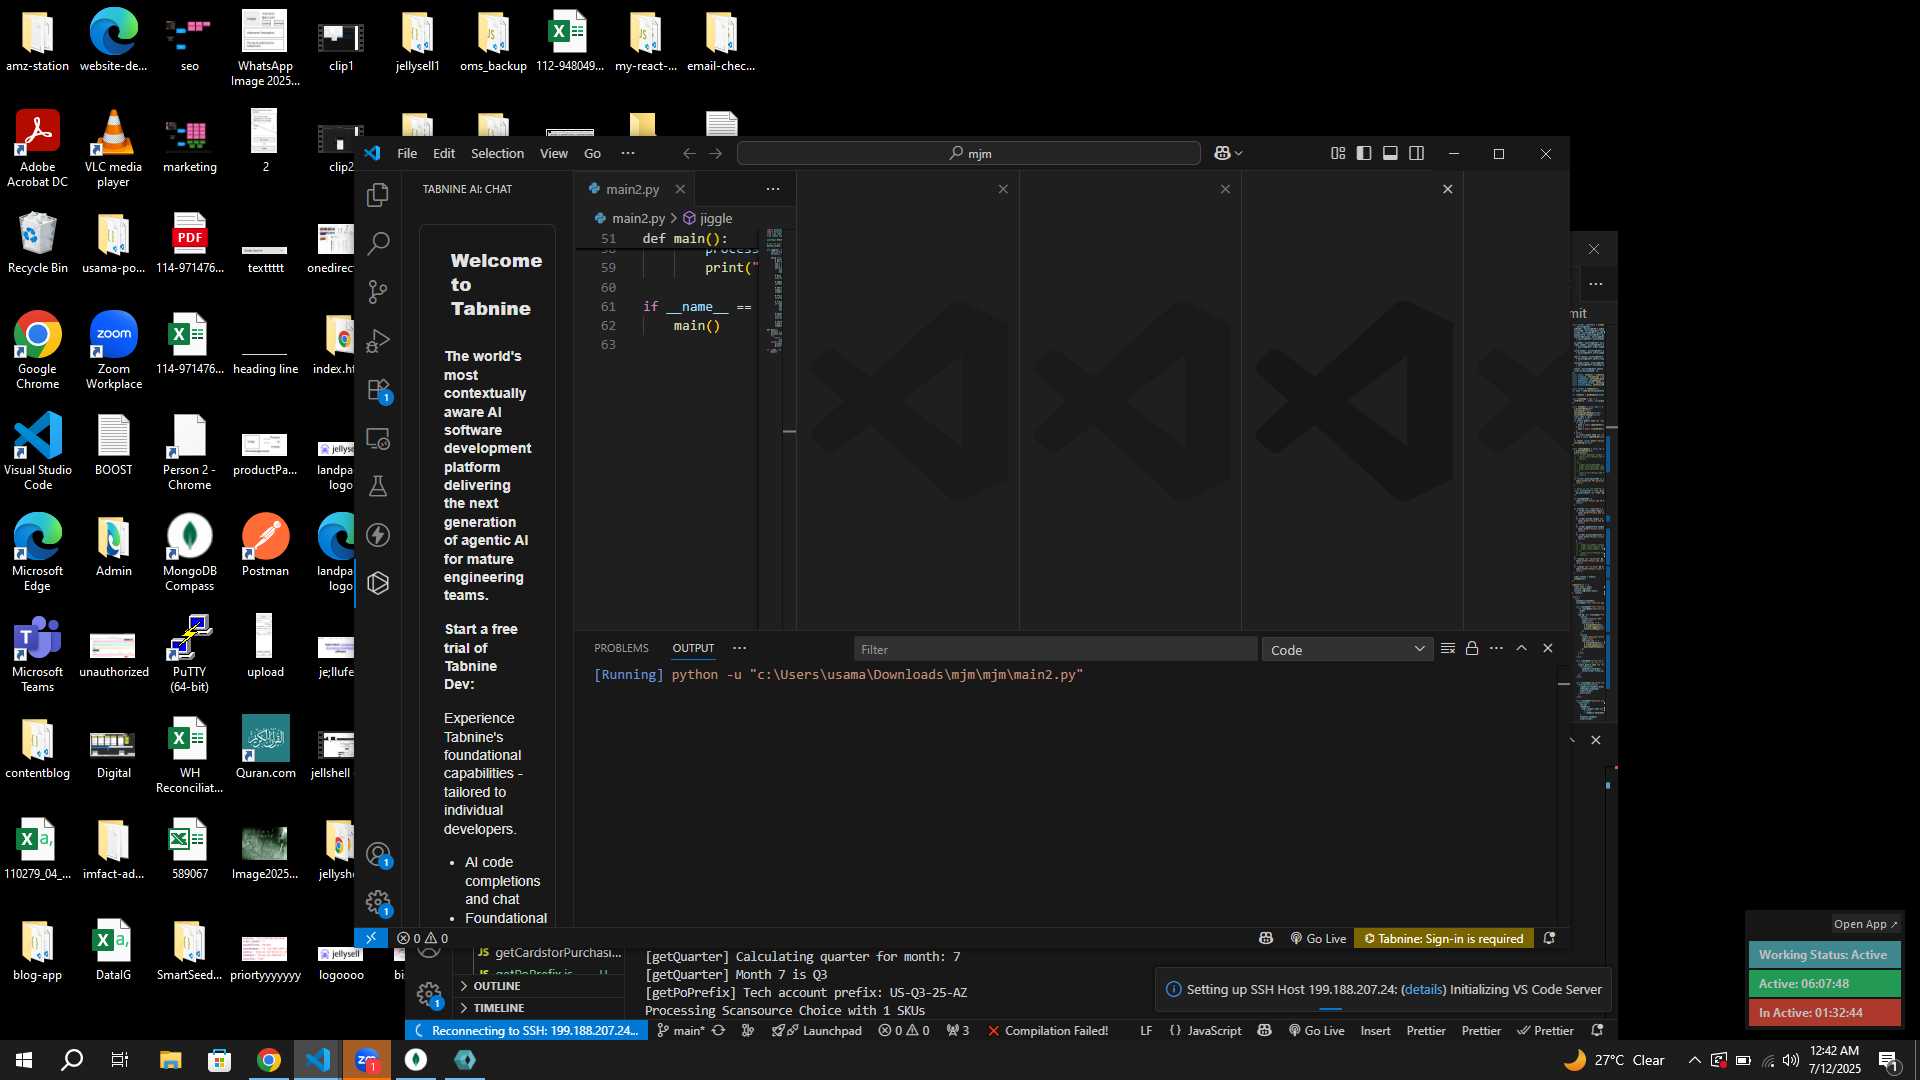Screen dimensions: 1920x1080
Task: Show additional panel views ellipsis next to OUTPUT
Action: pyautogui.click(x=740, y=648)
